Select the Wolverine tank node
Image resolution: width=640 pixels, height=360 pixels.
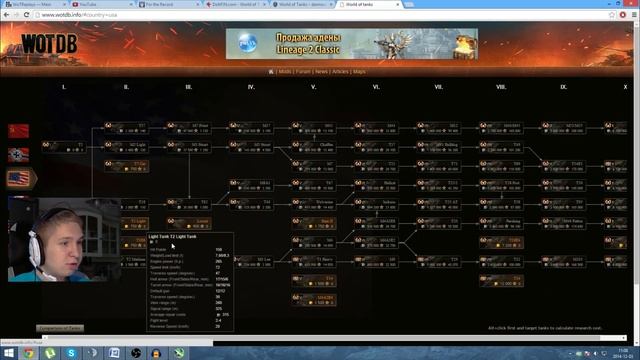pos(314,204)
